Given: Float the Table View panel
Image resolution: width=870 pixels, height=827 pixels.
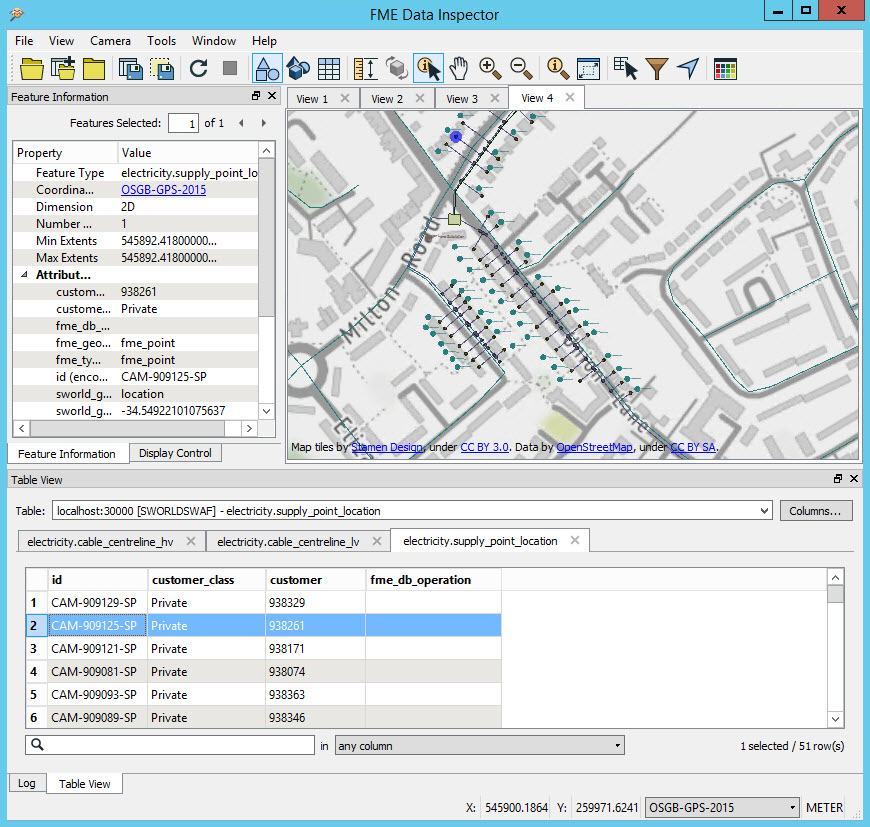Looking at the screenshot, I should (x=838, y=479).
